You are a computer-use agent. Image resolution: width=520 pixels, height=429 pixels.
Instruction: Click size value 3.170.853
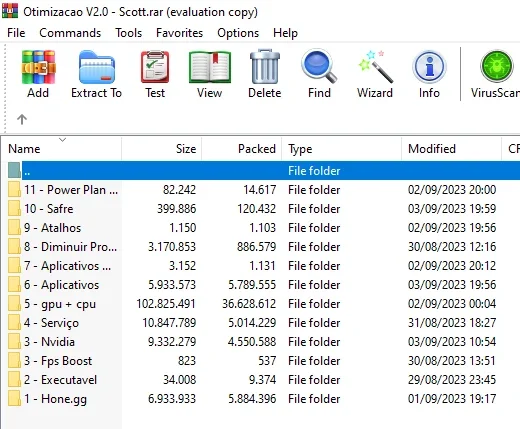pyautogui.click(x=172, y=247)
